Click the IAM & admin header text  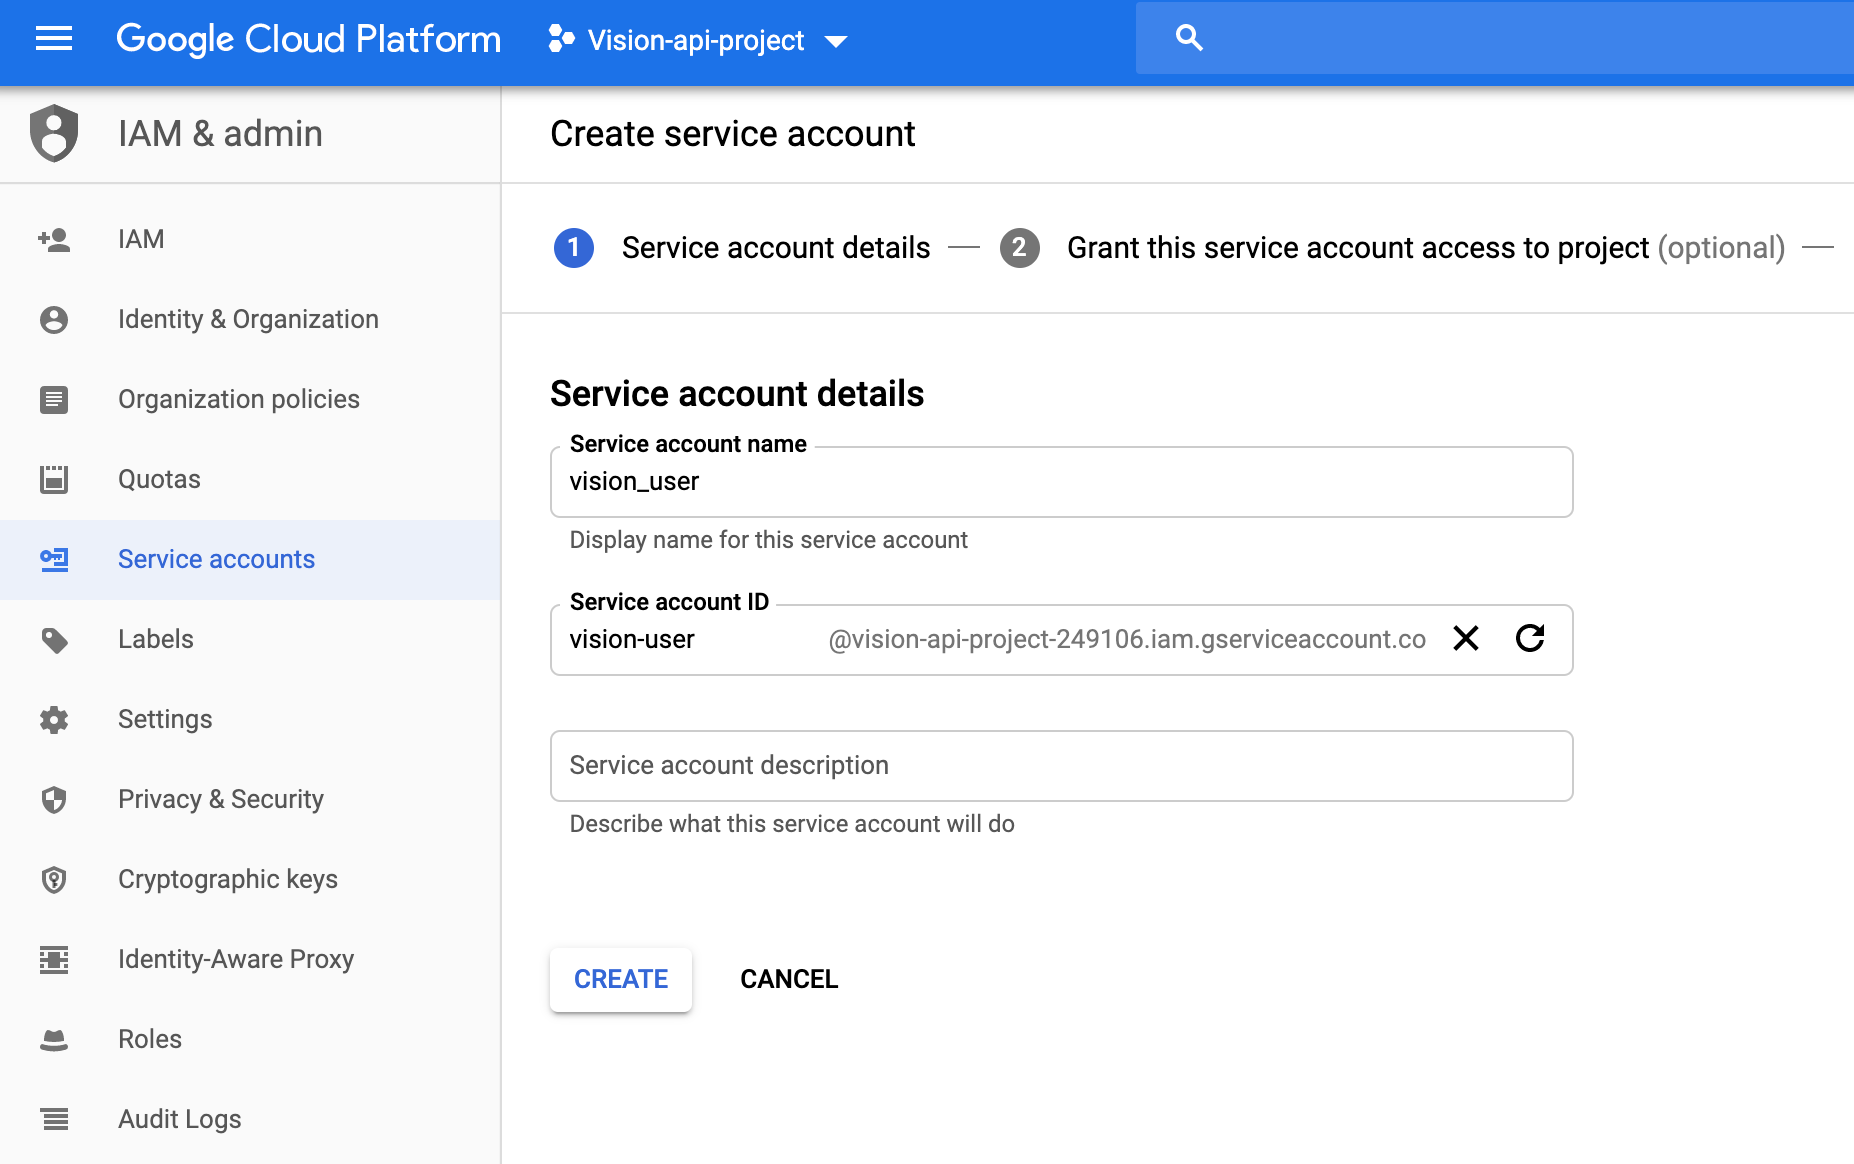pyautogui.click(x=220, y=134)
